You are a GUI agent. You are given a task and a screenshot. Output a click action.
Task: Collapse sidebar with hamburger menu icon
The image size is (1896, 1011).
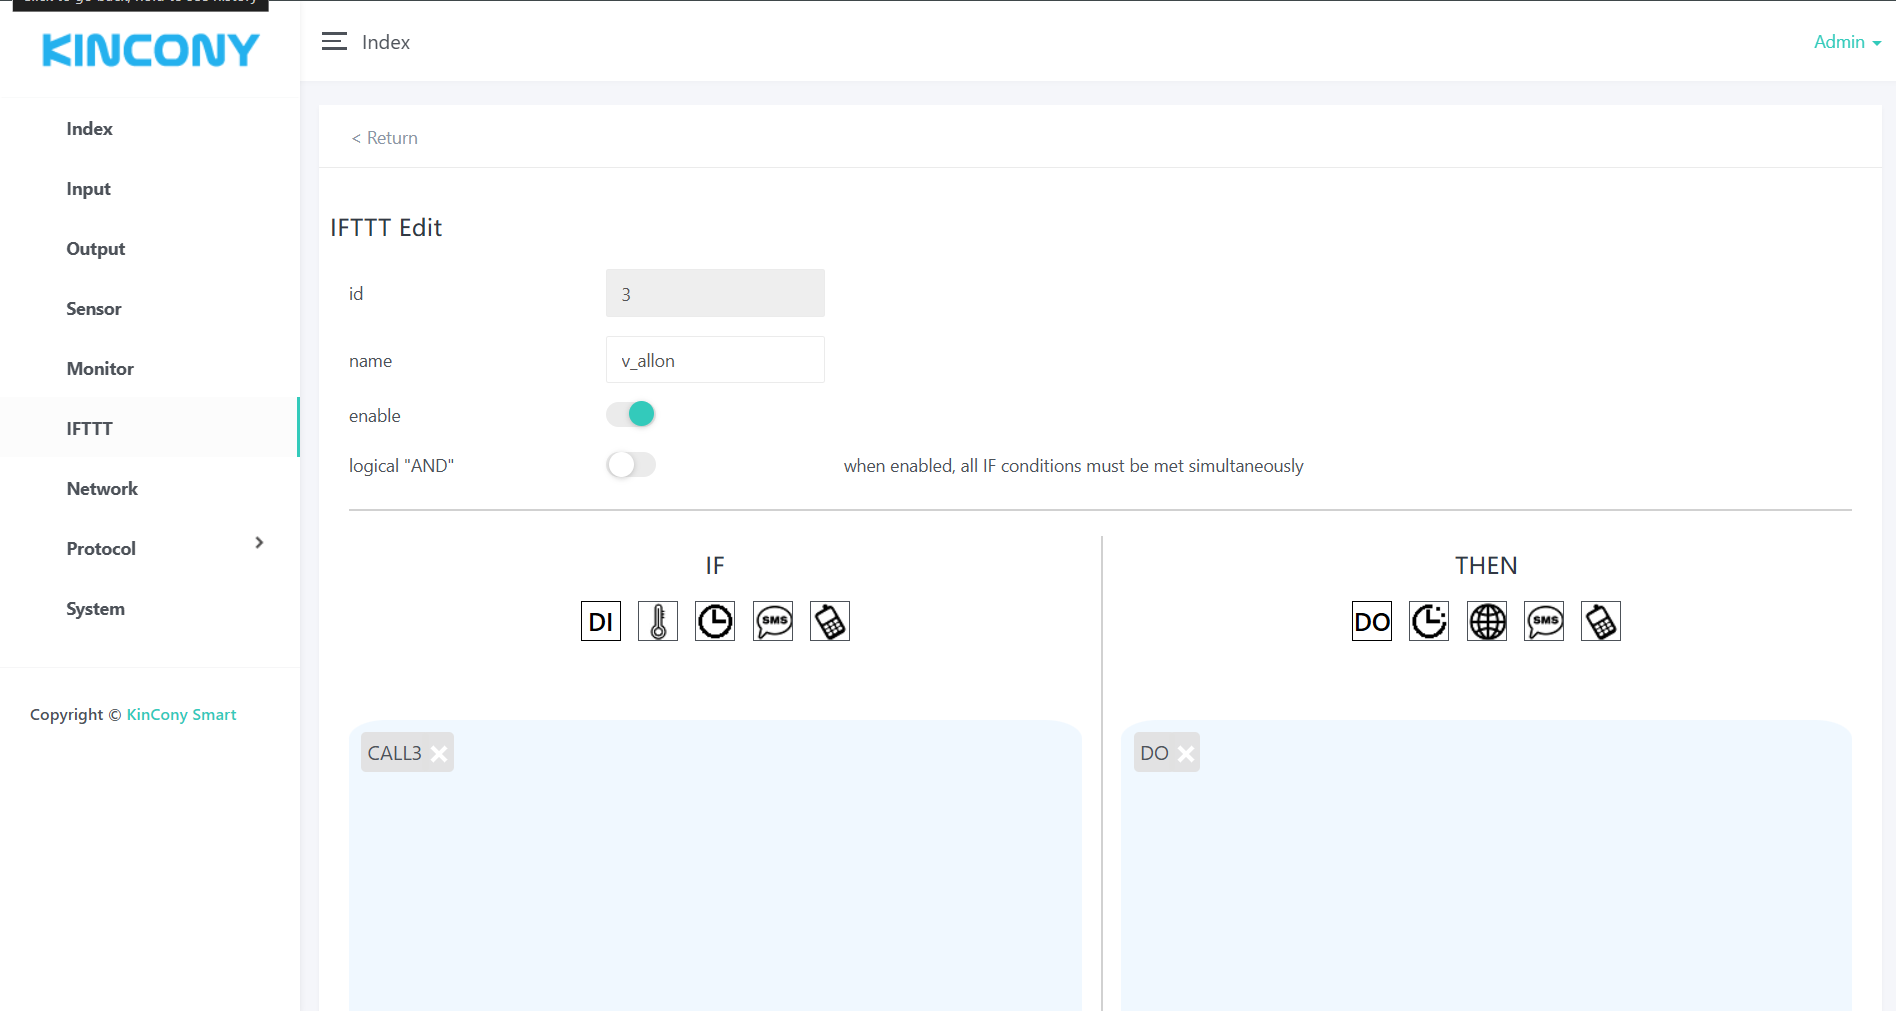click(x=334, y=41)
